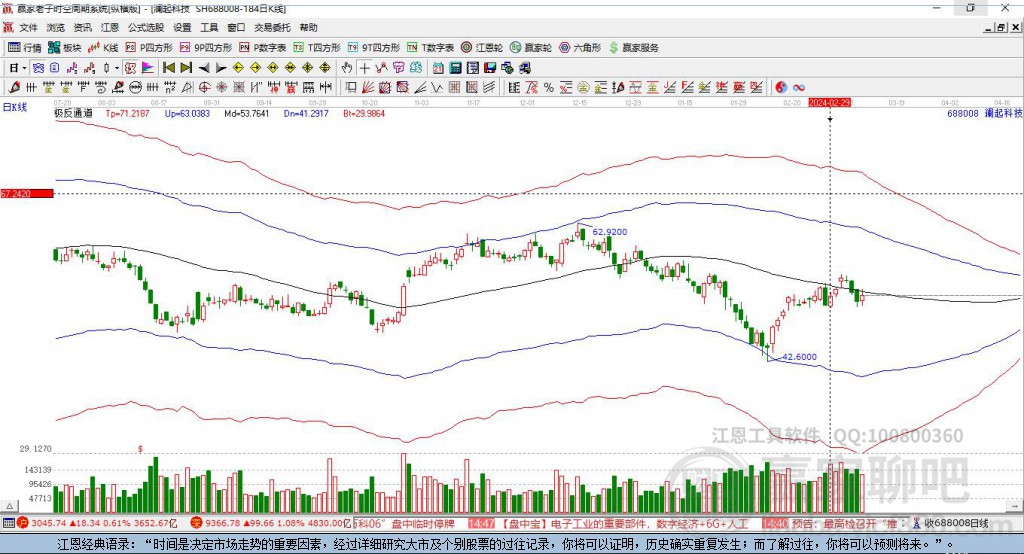The image size is (1024, 554).
Task: Select the zigzag wave line tool
Action: coord(436,88)
